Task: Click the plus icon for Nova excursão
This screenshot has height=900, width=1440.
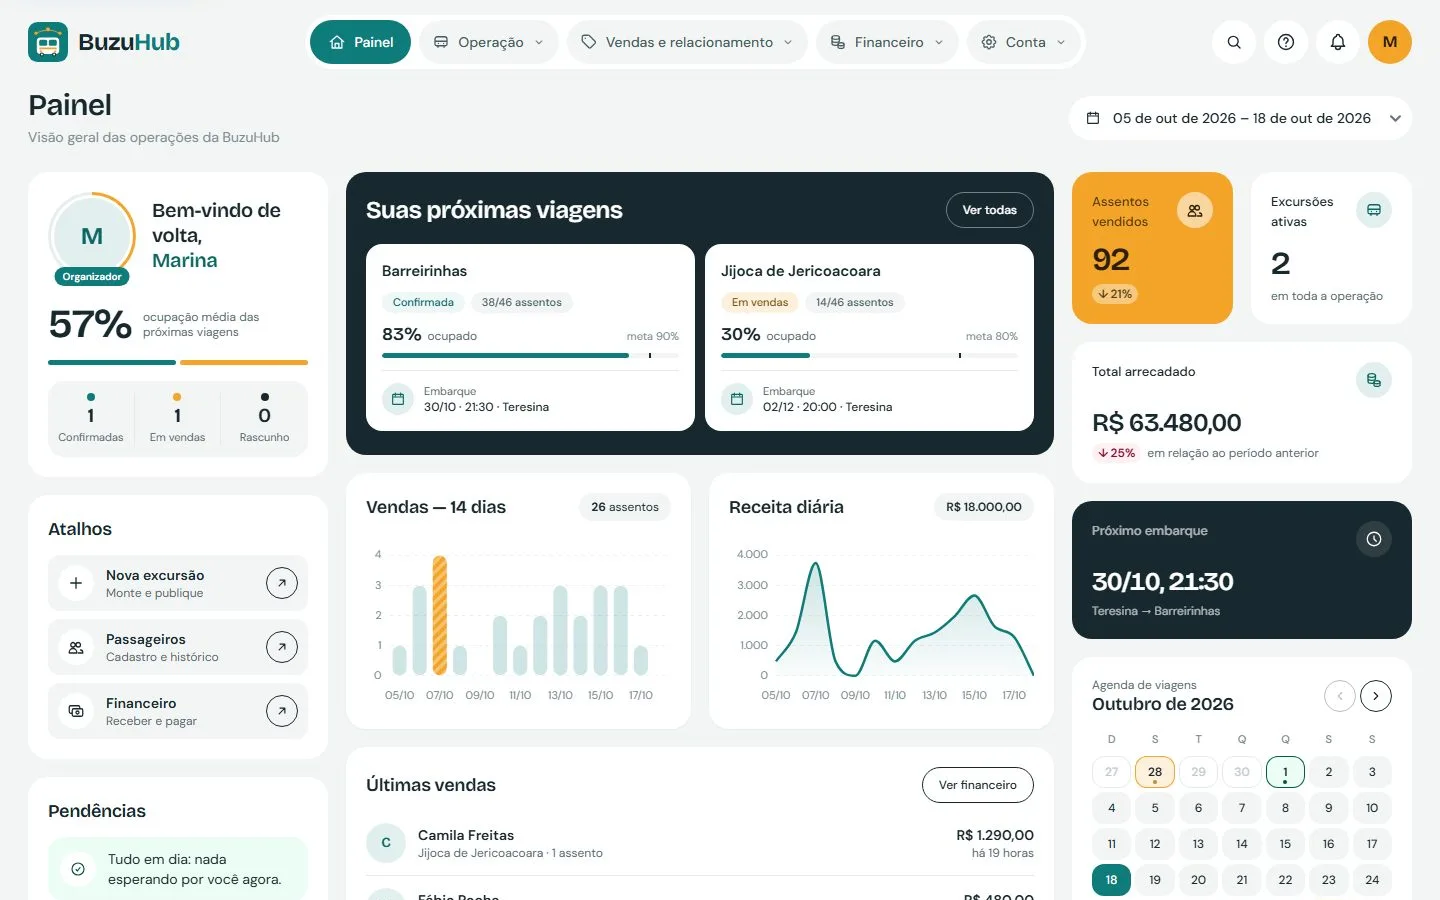Action: 76,583
